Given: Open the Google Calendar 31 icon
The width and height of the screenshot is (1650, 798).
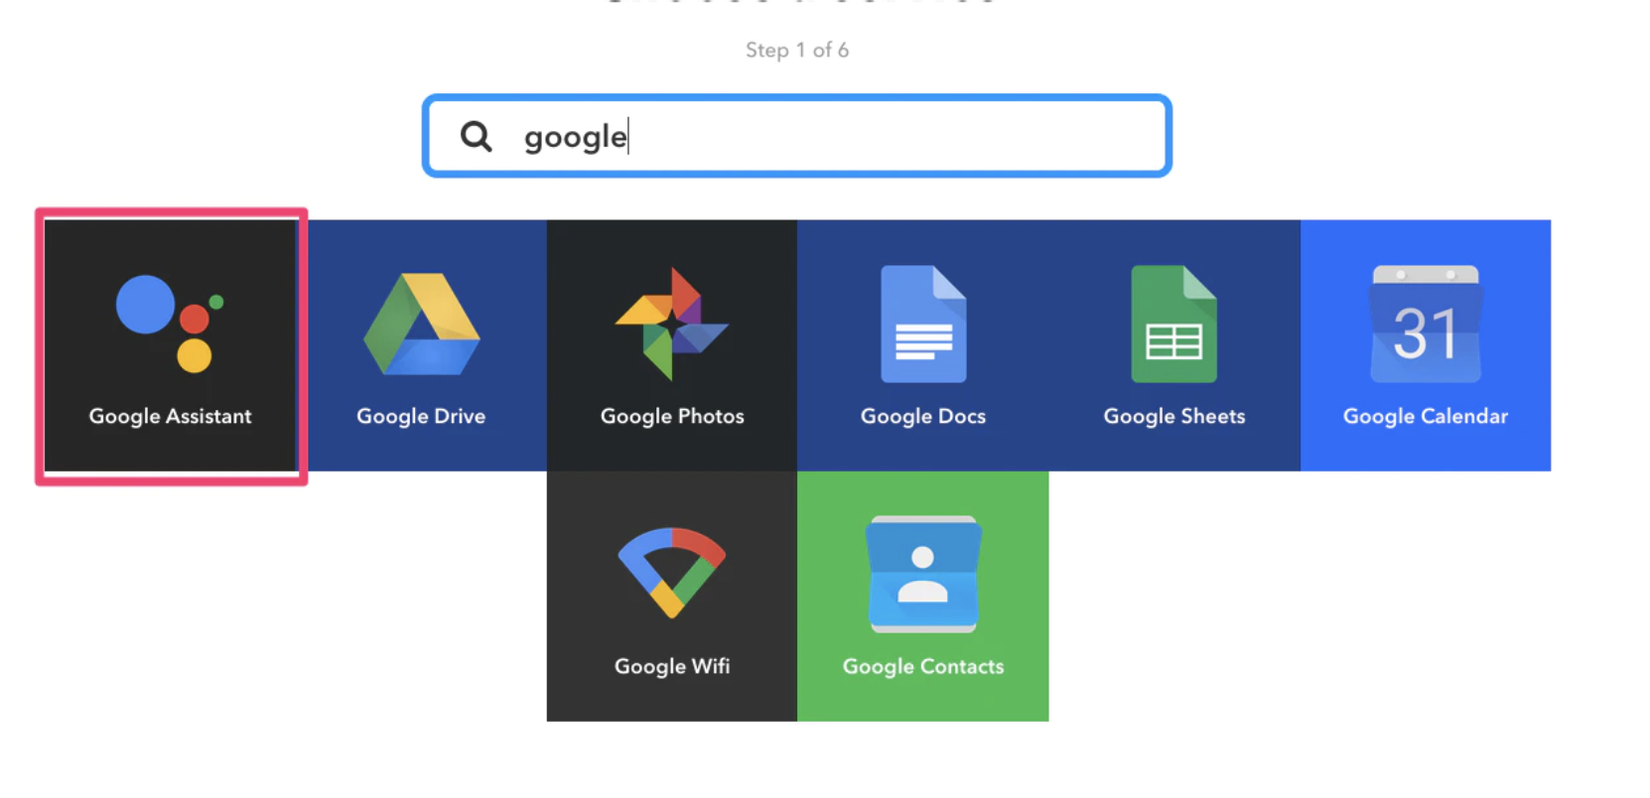Looking at the screenshot, I should (1425, 324).
